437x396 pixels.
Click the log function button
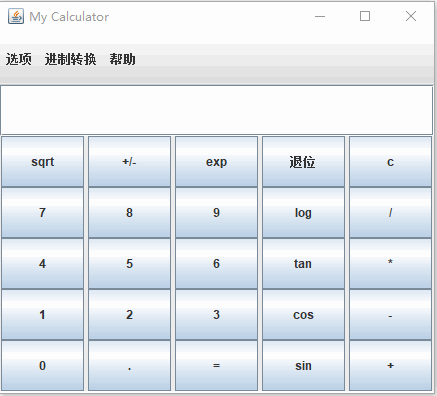click(x=303, y=213)
